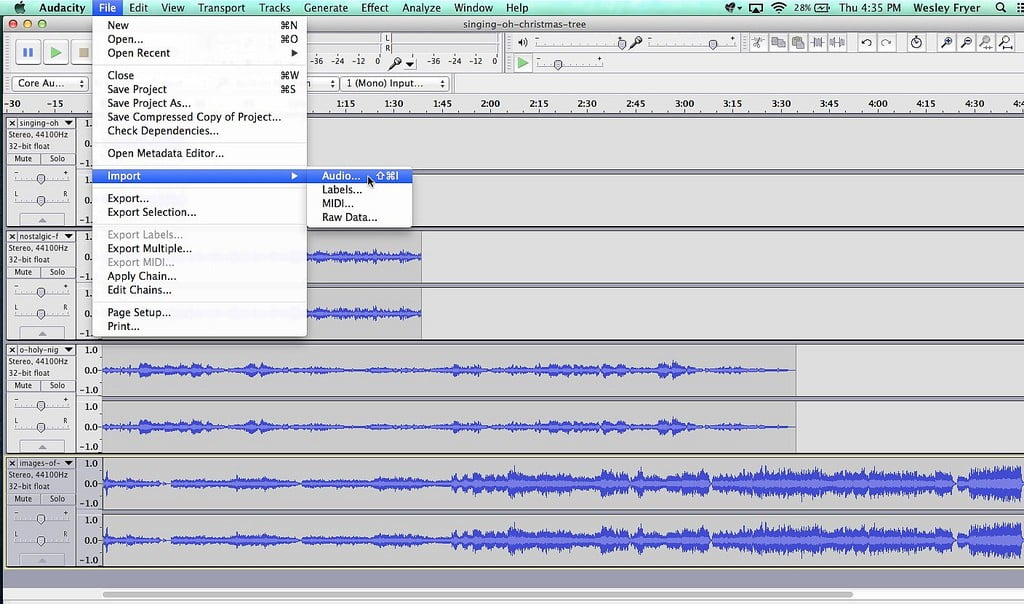This screenshot has height=604, width=1024.
Task: Click the Pause transport button
Action: [x=27, y=52]
